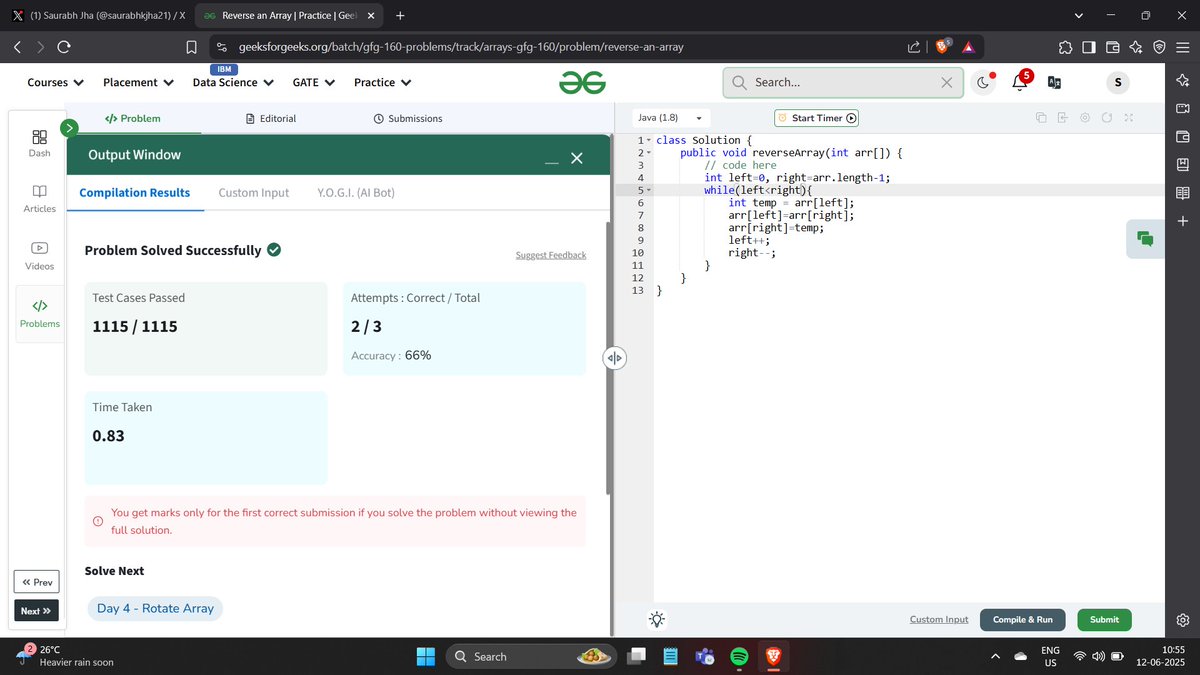The height and width of the screenshot is (675, 1200).
Task: Click the editor settings gear icon
Action: [x=1085, y=118]
